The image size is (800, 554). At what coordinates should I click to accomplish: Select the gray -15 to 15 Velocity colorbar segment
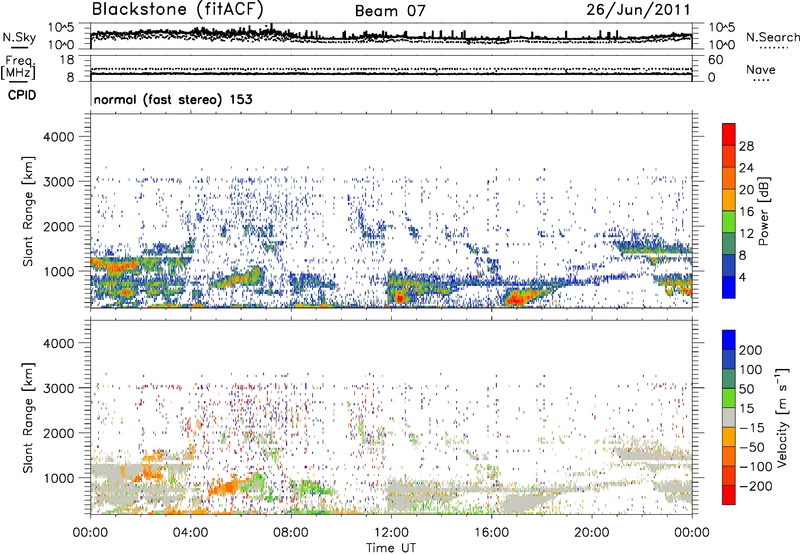(729, 417)
